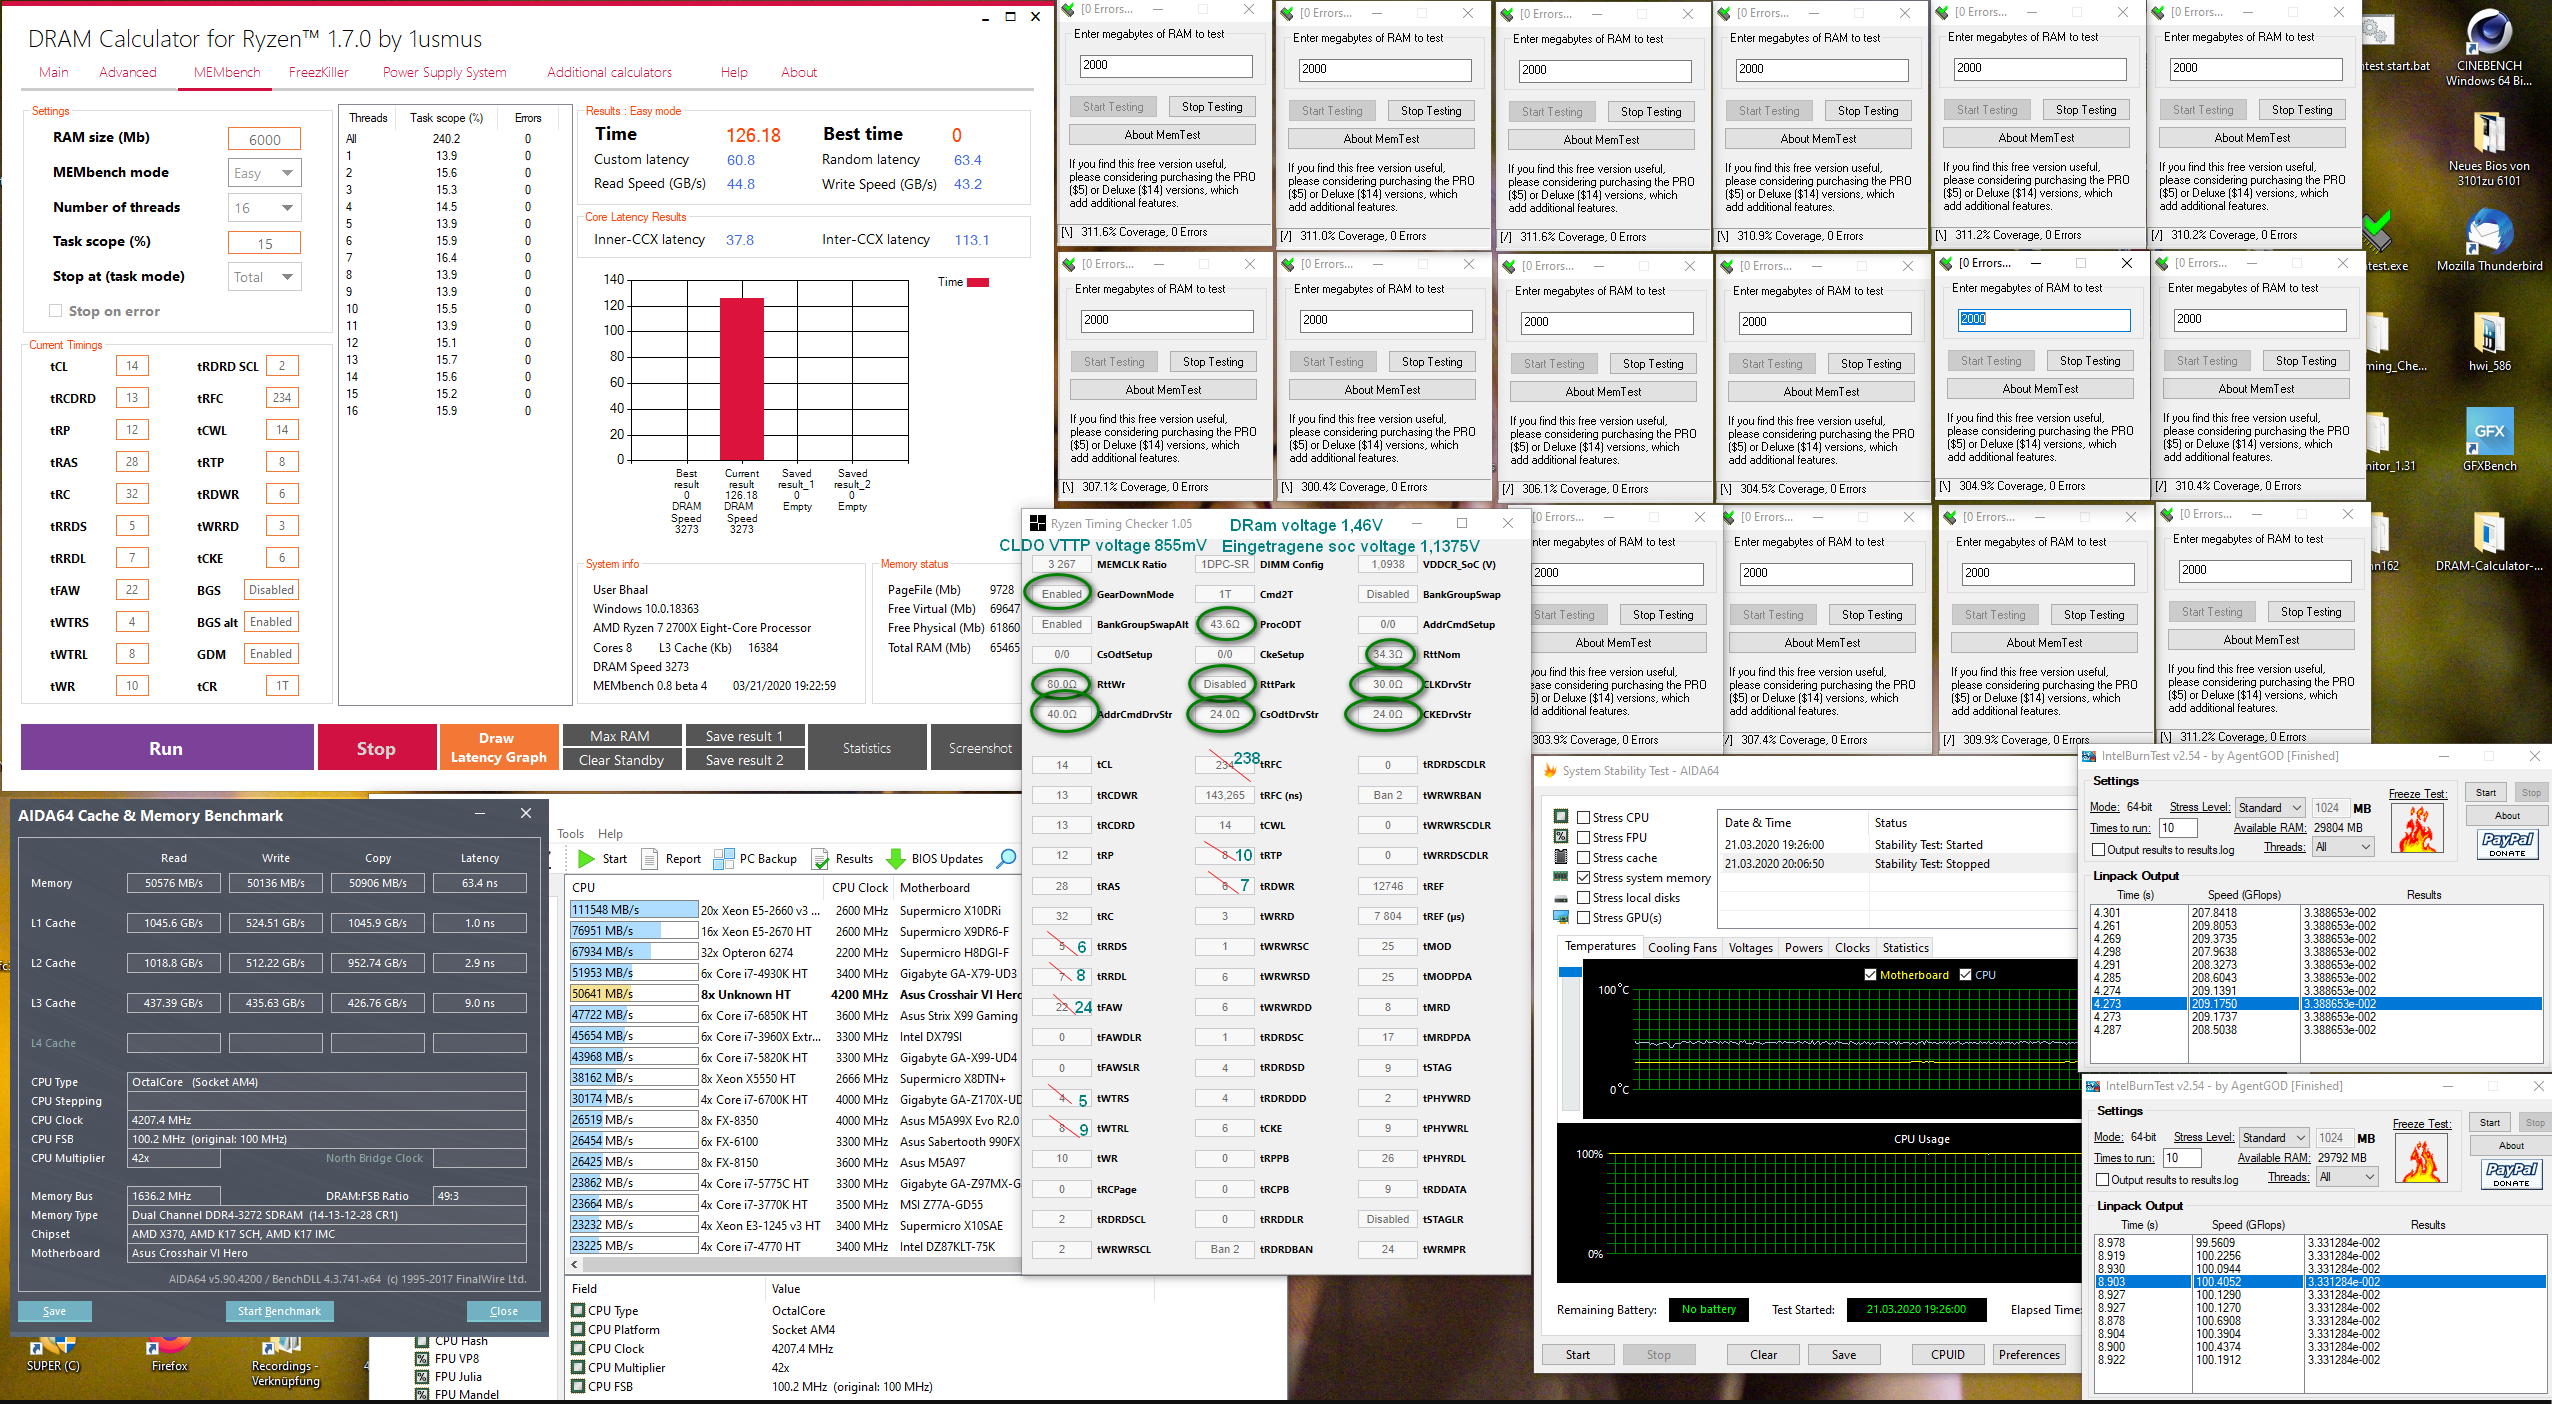This screenshot has height=1404, width=2552.
Task: Open the Voltages tab in stability test
Action: pos(1751,947)
